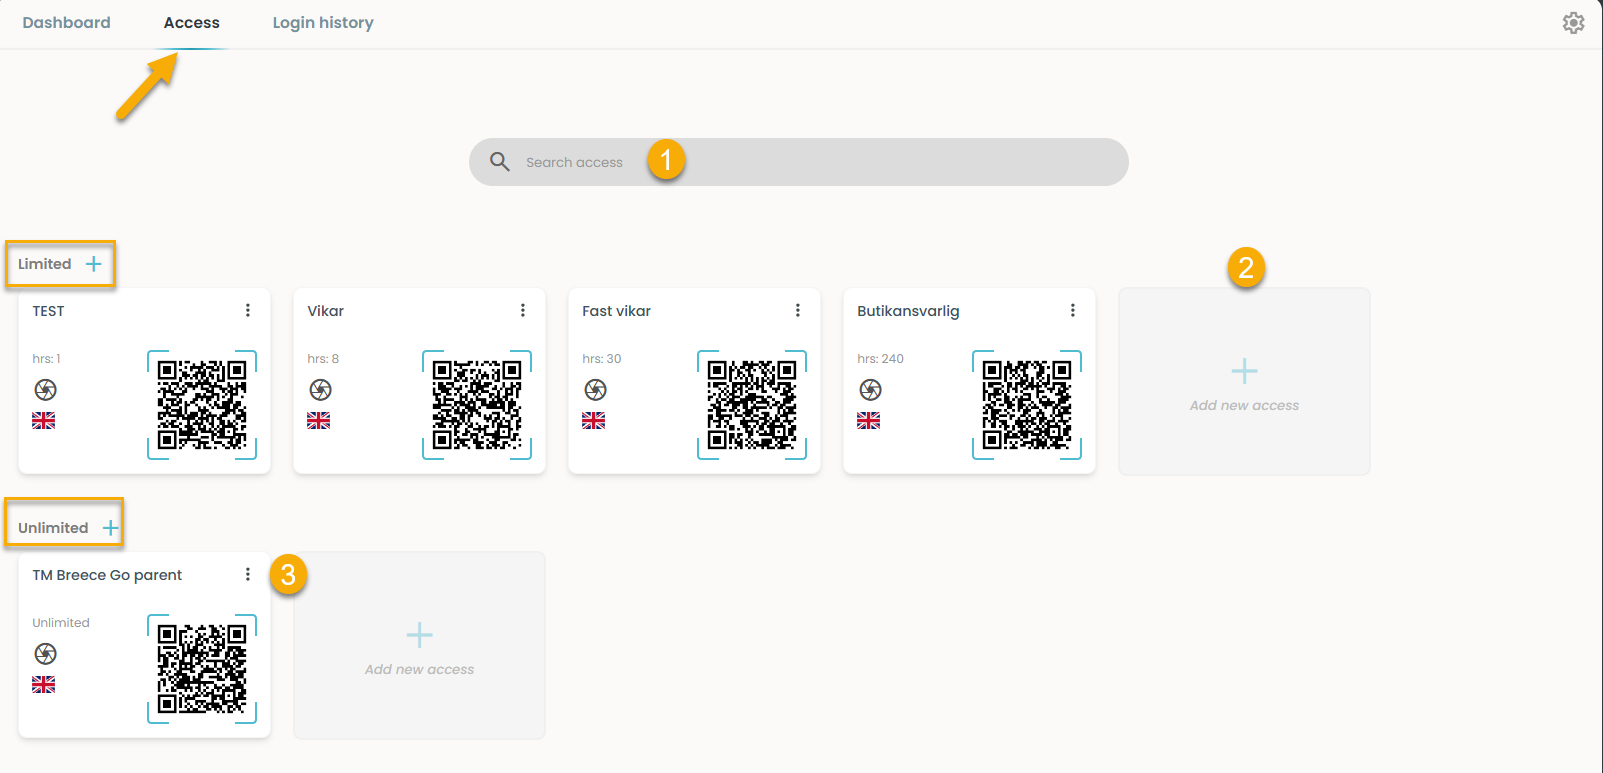Open the TM Breece Go parent QR code
1603x773 pixels.
[202, 669]
